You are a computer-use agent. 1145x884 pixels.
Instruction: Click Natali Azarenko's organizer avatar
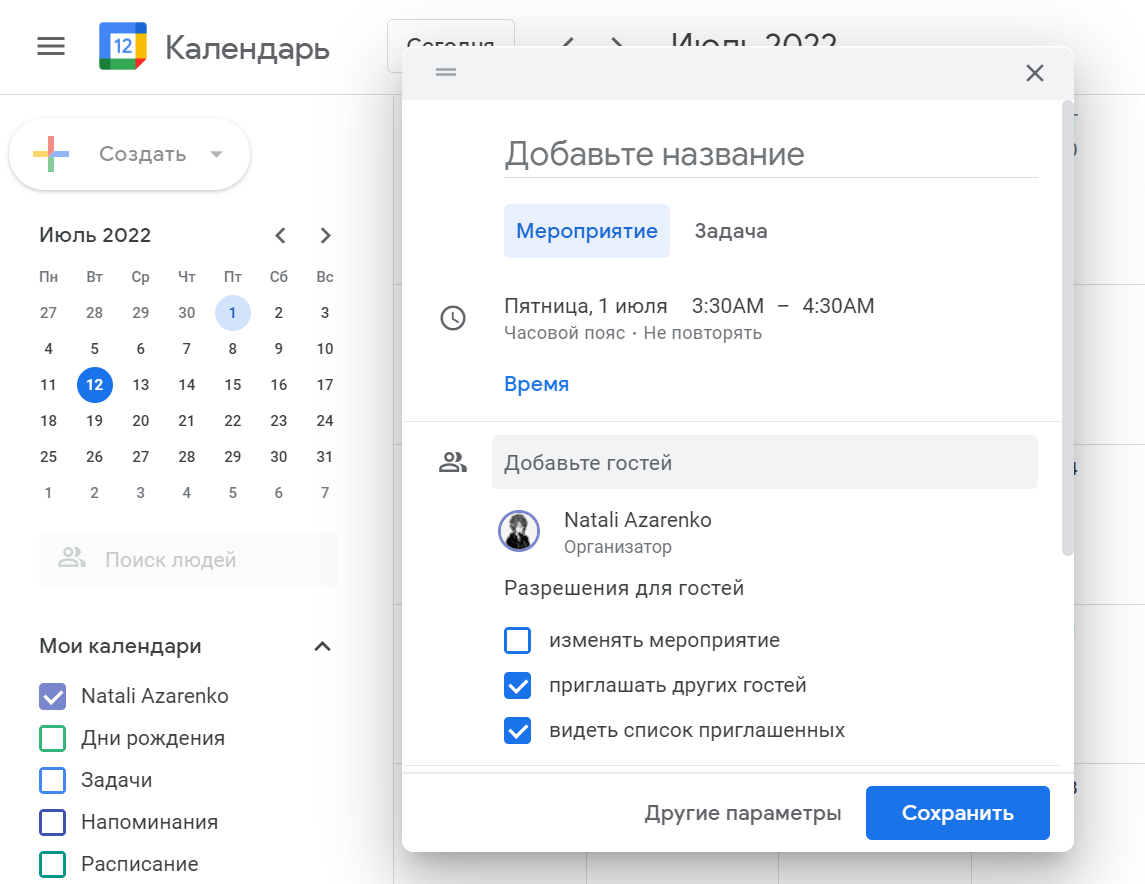518,531
